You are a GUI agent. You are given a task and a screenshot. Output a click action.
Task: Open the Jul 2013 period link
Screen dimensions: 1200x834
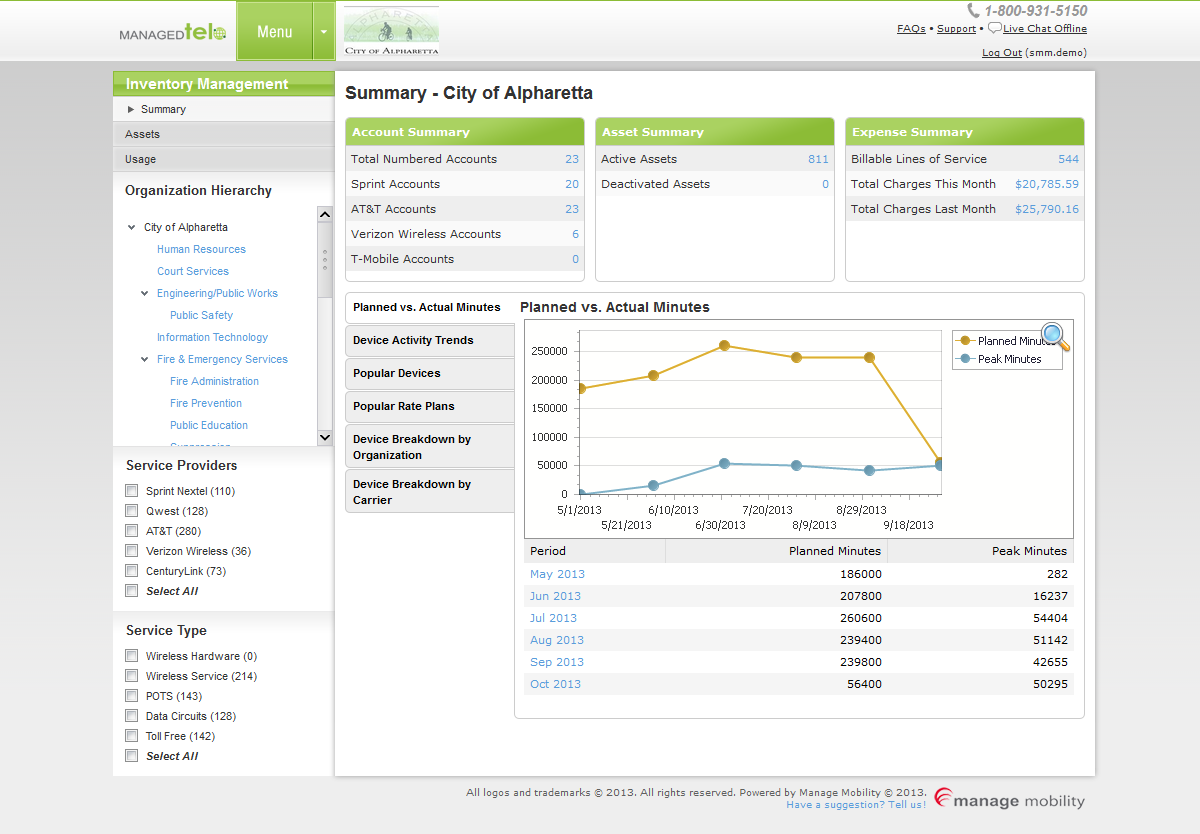coord(553,618)
